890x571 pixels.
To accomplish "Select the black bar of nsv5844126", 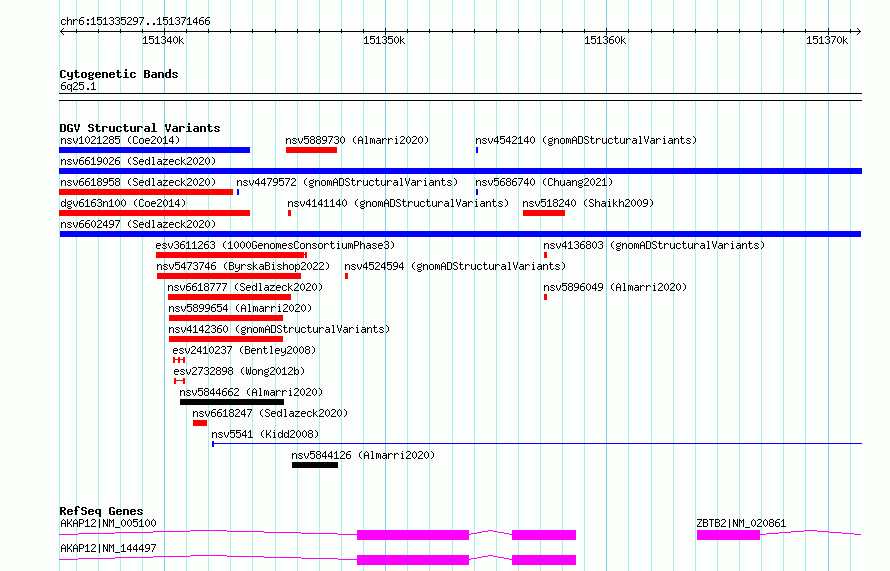I will (x=315, y=465).
